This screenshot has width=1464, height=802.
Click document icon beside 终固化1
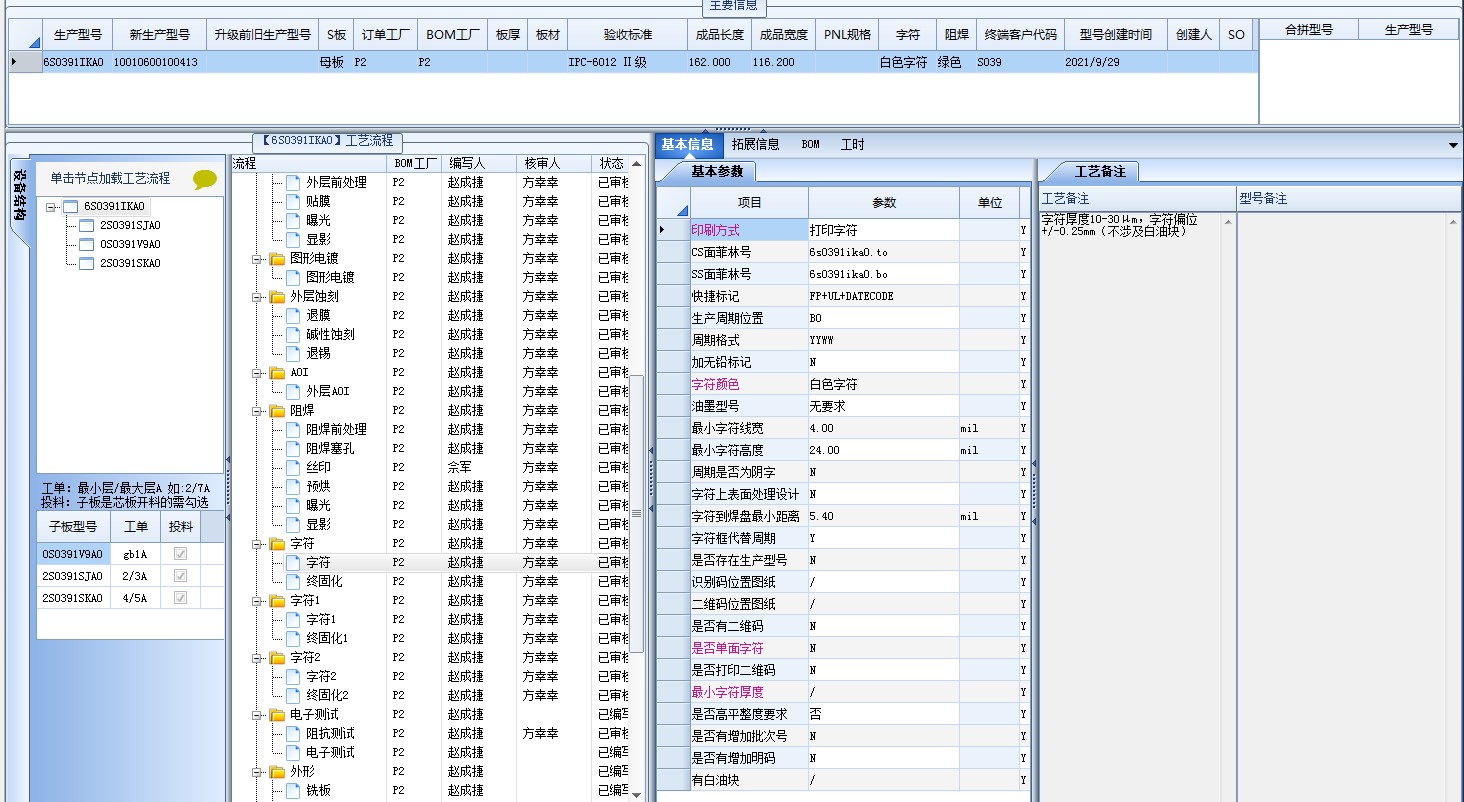point(293,638)
